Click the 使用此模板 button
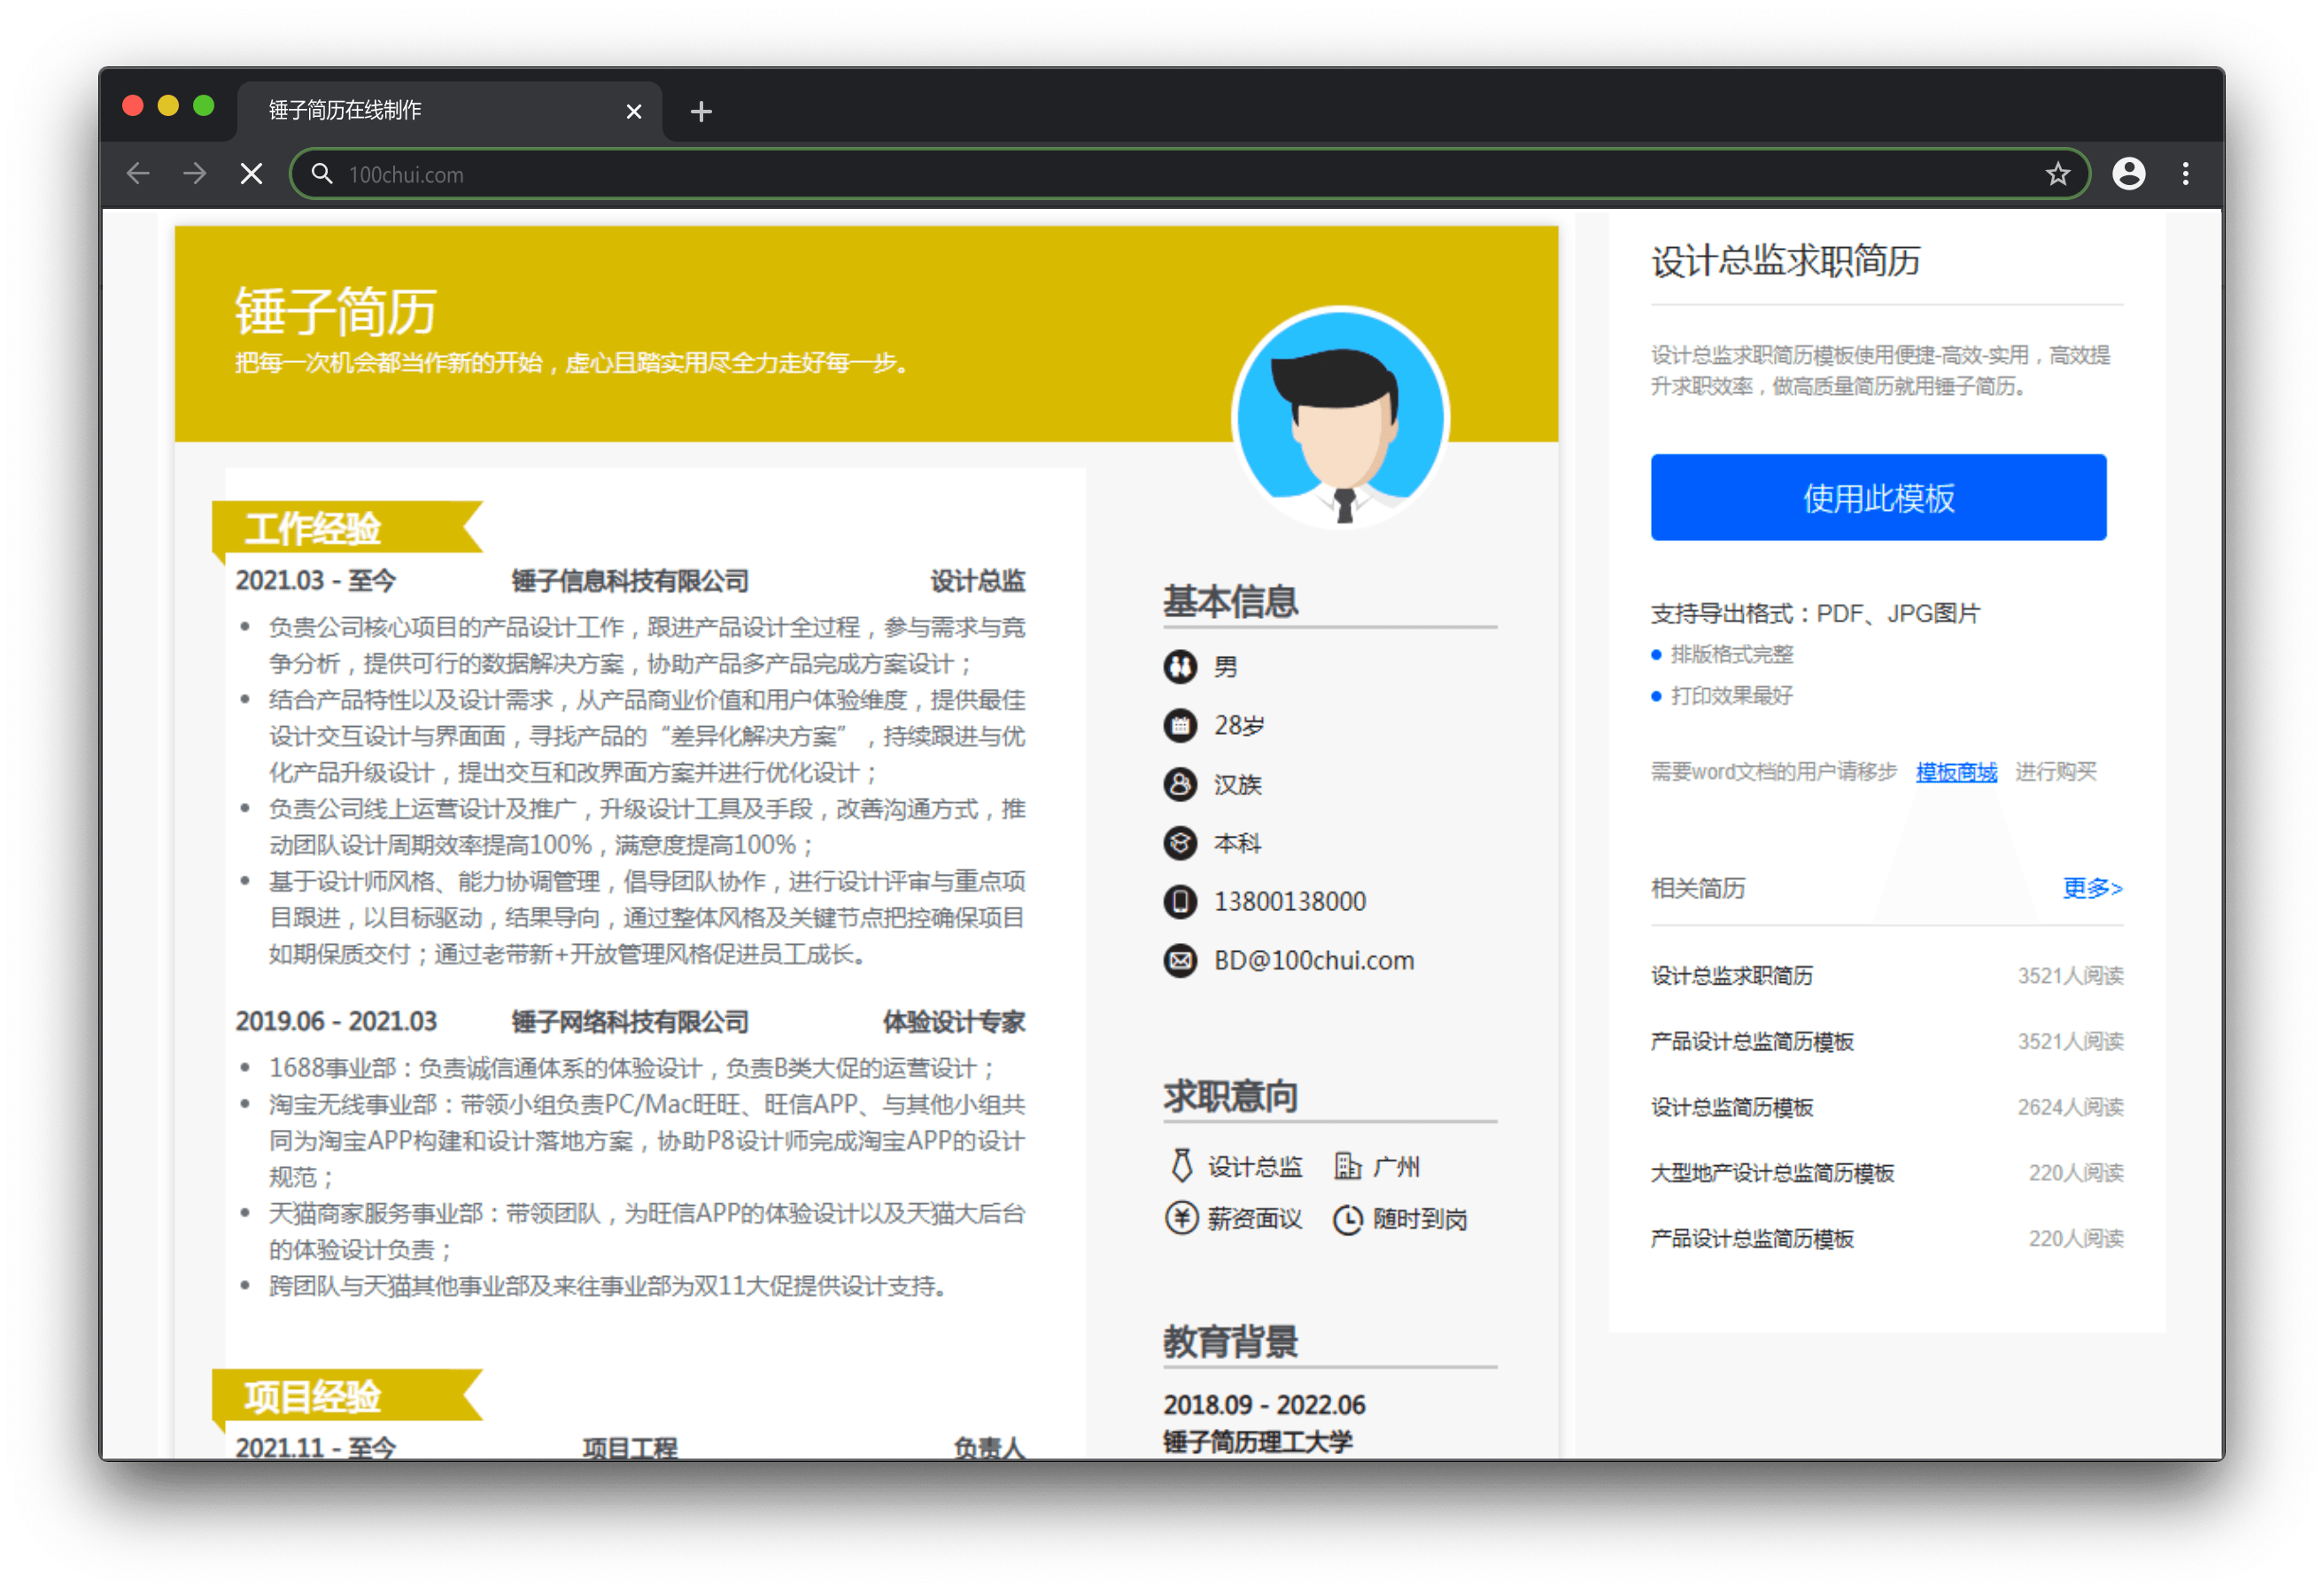 tap(1878, 497)
